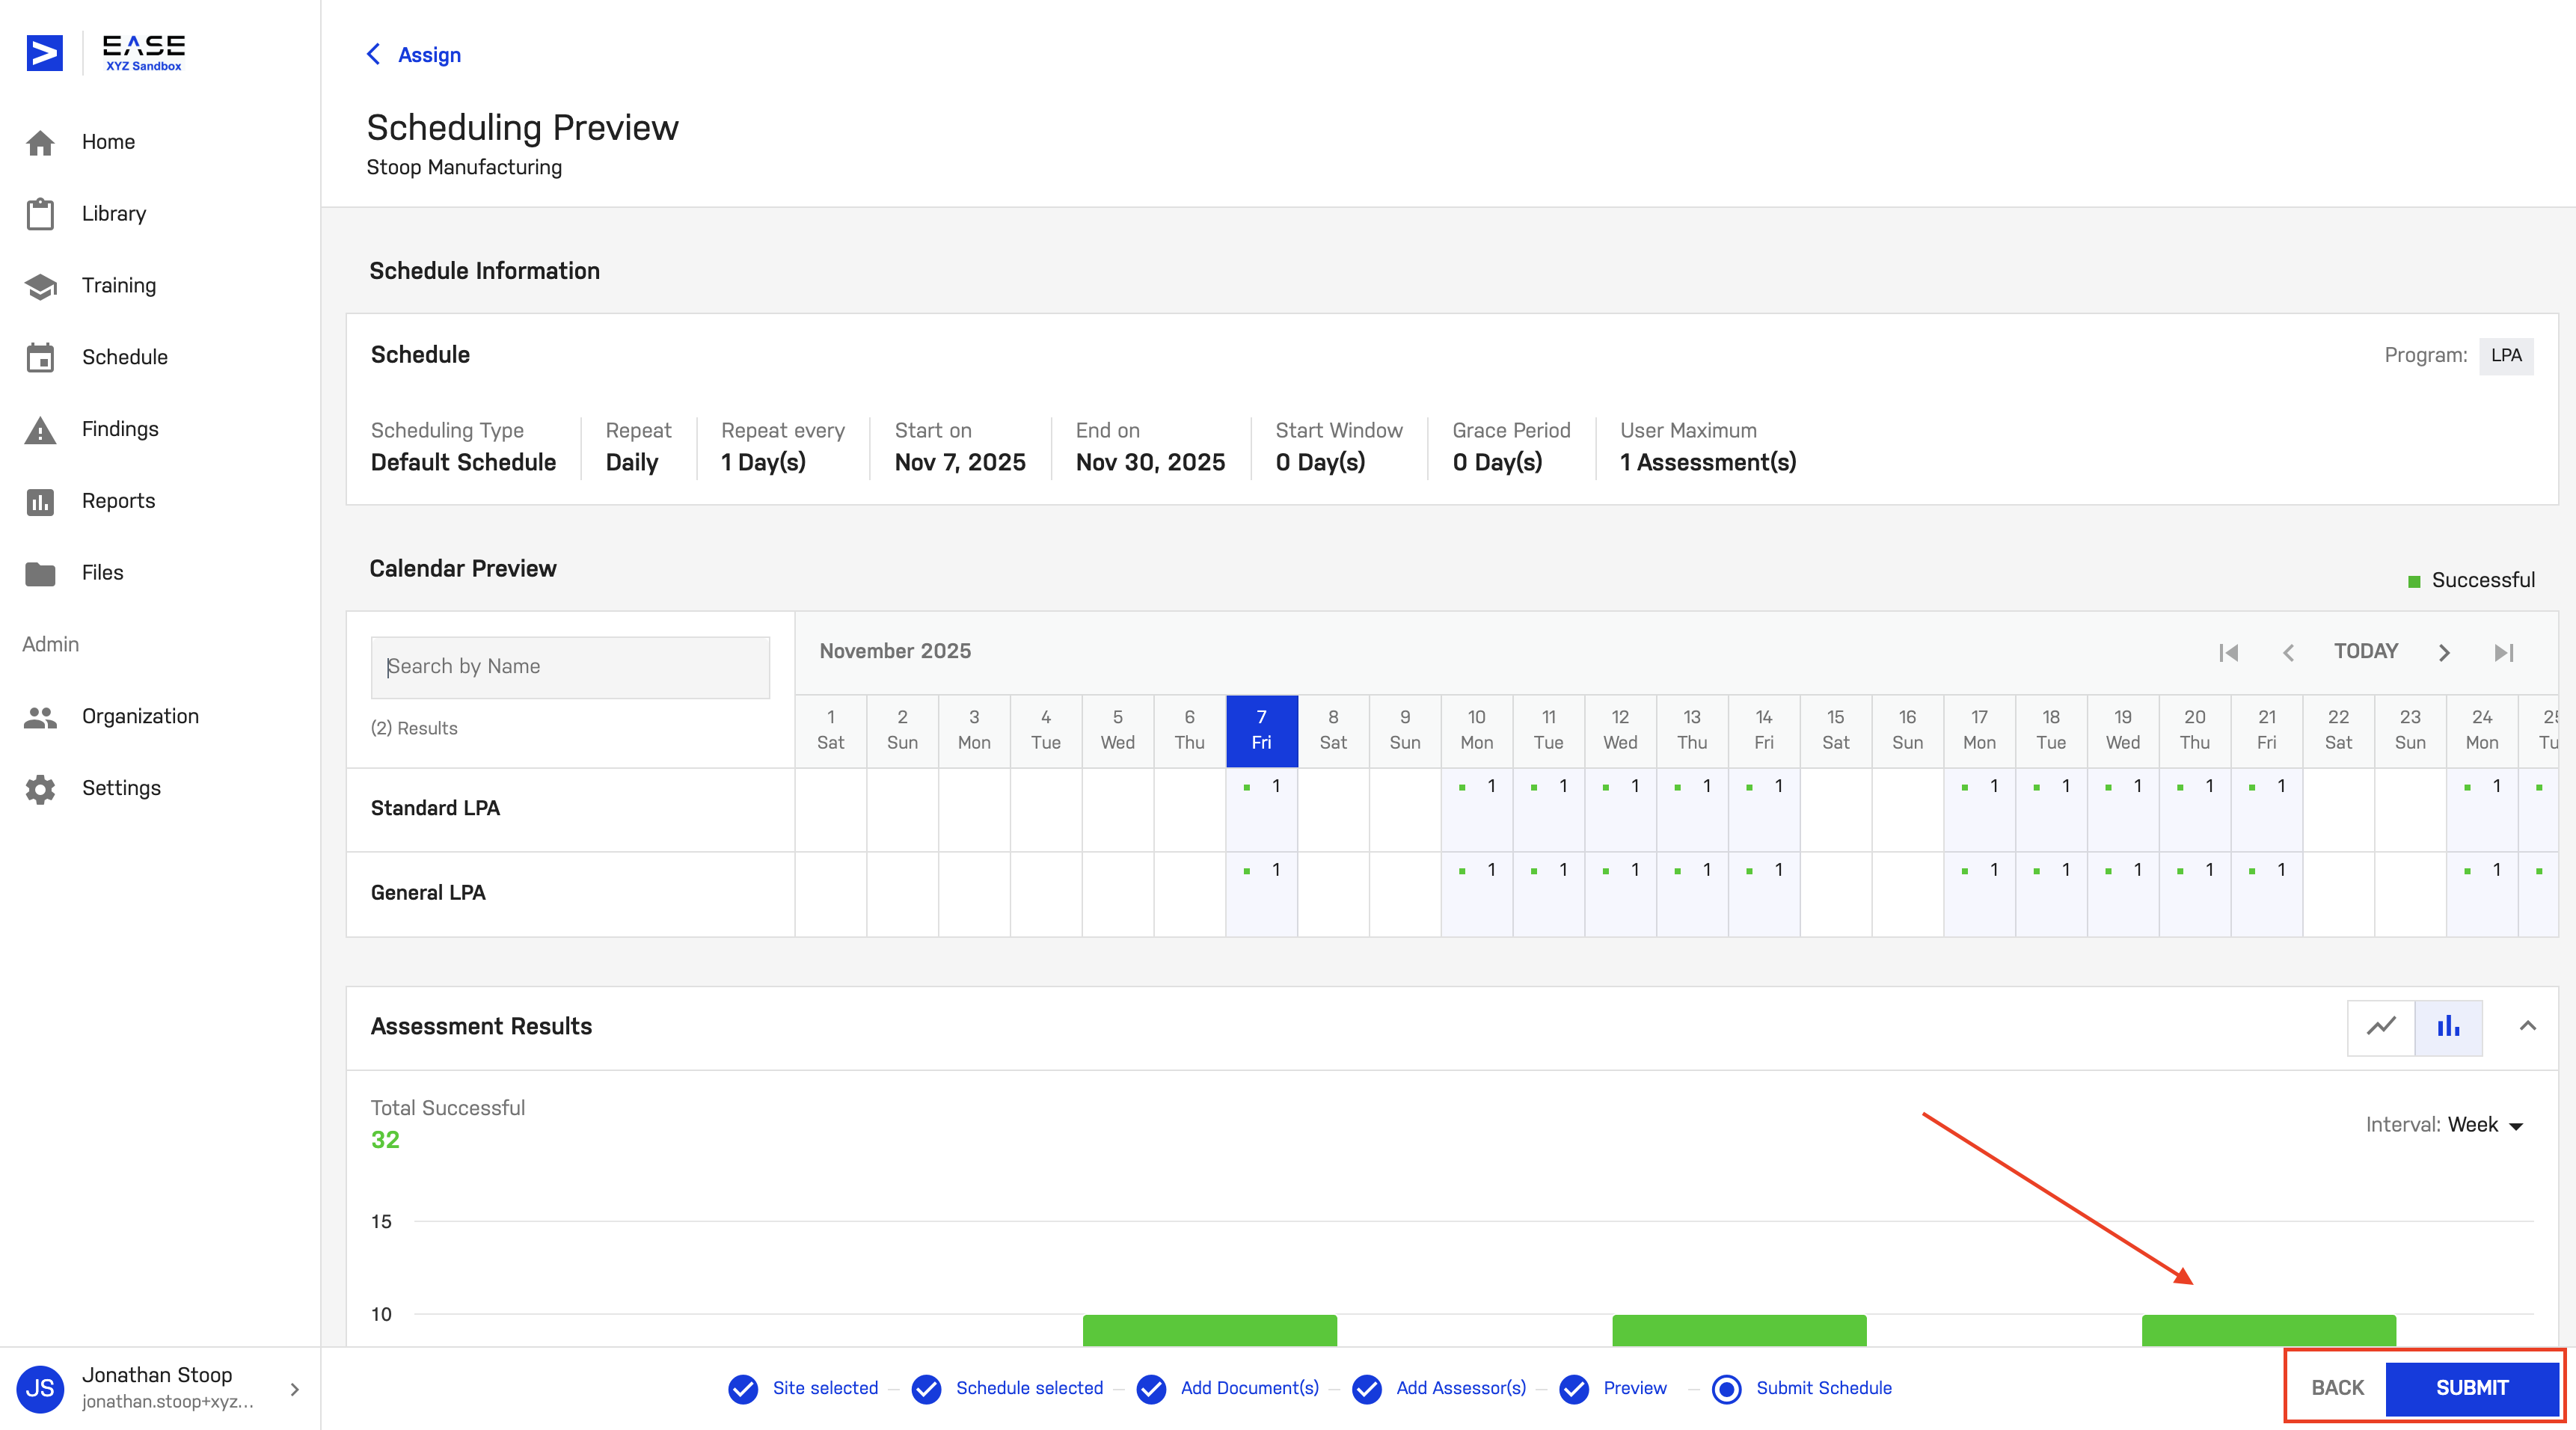The height and width of the screenshot is (1430, 2576).
Task: Open the Library clipboard icon
Action: point(40,213)
